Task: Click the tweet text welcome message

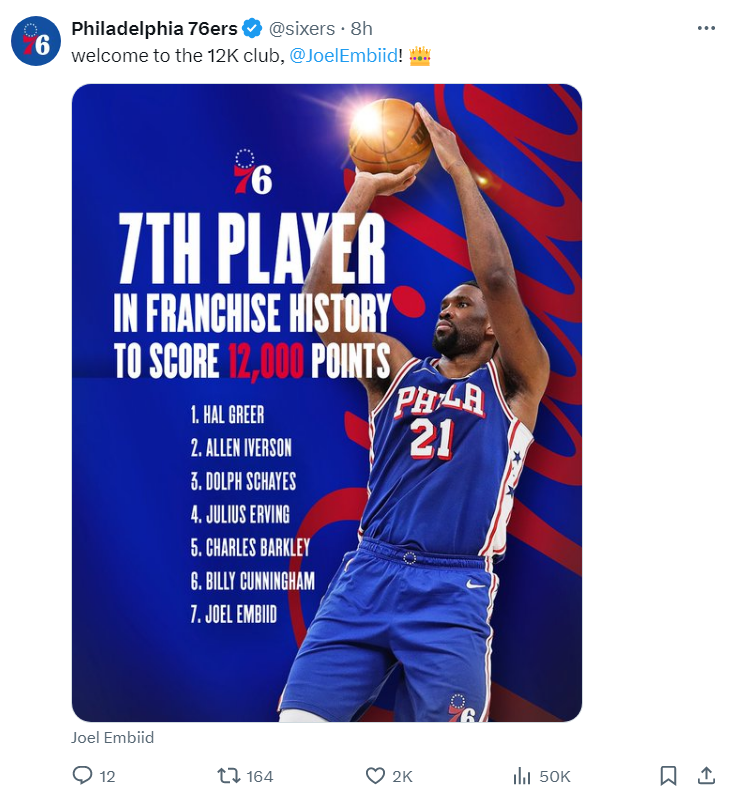Action: [x=251, y=55]
